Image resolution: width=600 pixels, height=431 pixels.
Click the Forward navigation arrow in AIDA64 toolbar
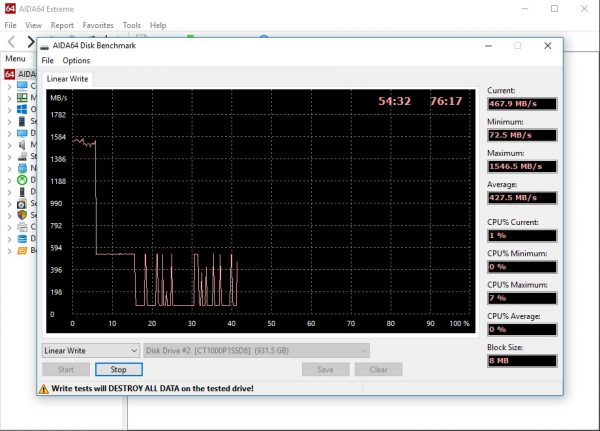coord(31,42)
